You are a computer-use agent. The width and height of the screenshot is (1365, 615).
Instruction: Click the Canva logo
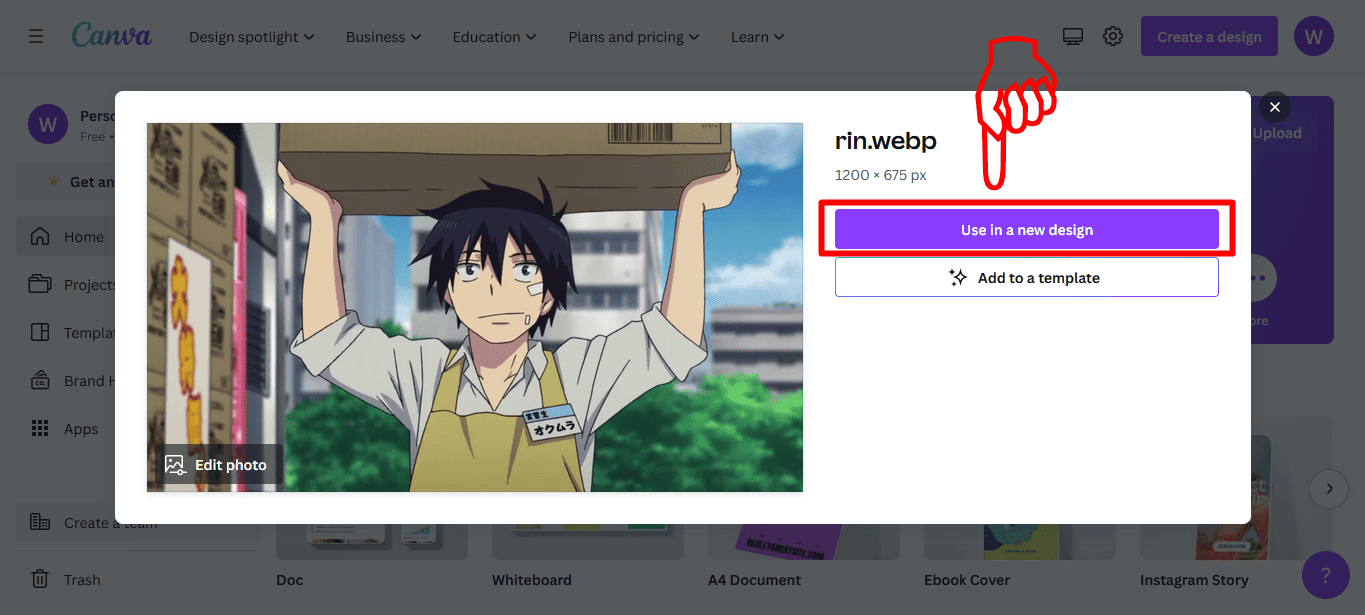[112, 36]
